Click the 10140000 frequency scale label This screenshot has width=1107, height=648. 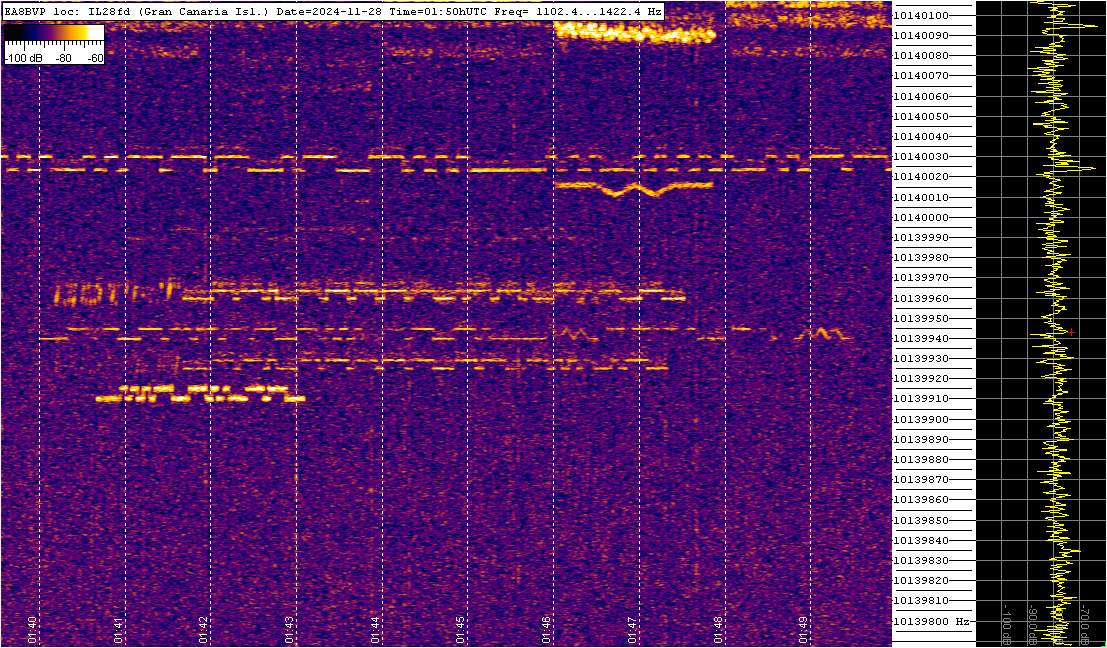click(921, 217)
